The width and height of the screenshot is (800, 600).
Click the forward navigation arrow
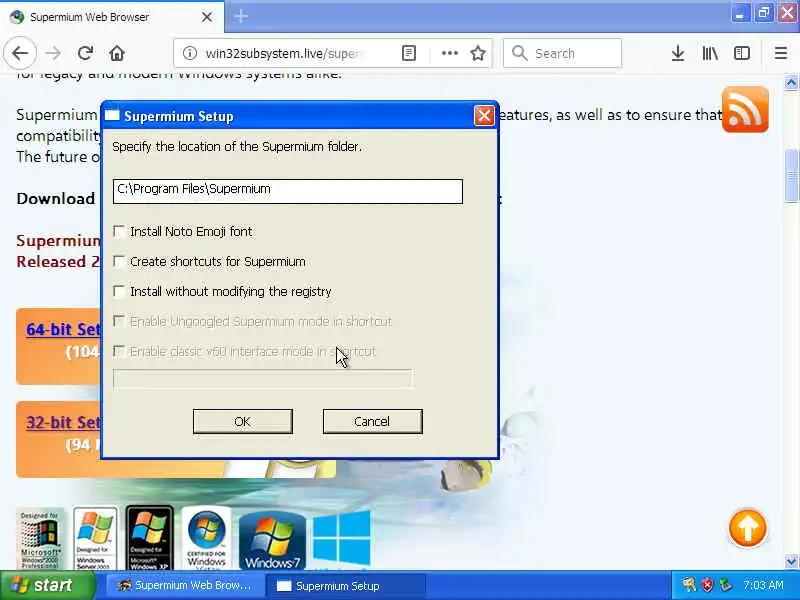coord(53,53)
